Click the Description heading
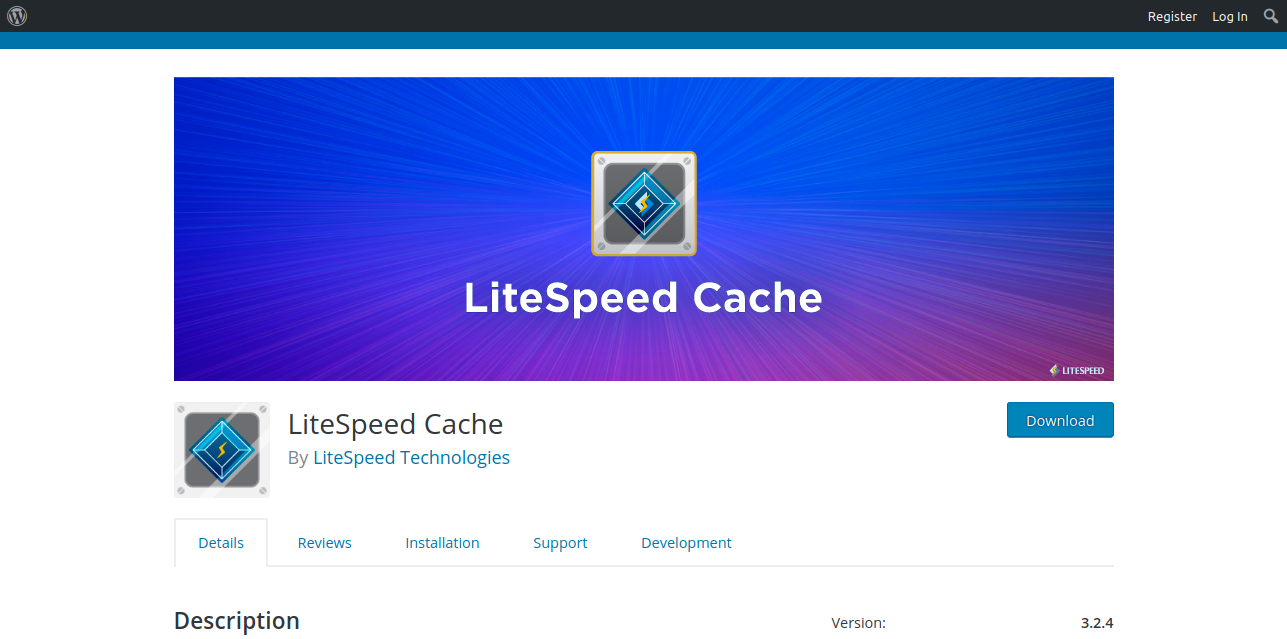1287x639 pixels. (x=237, y=620)
